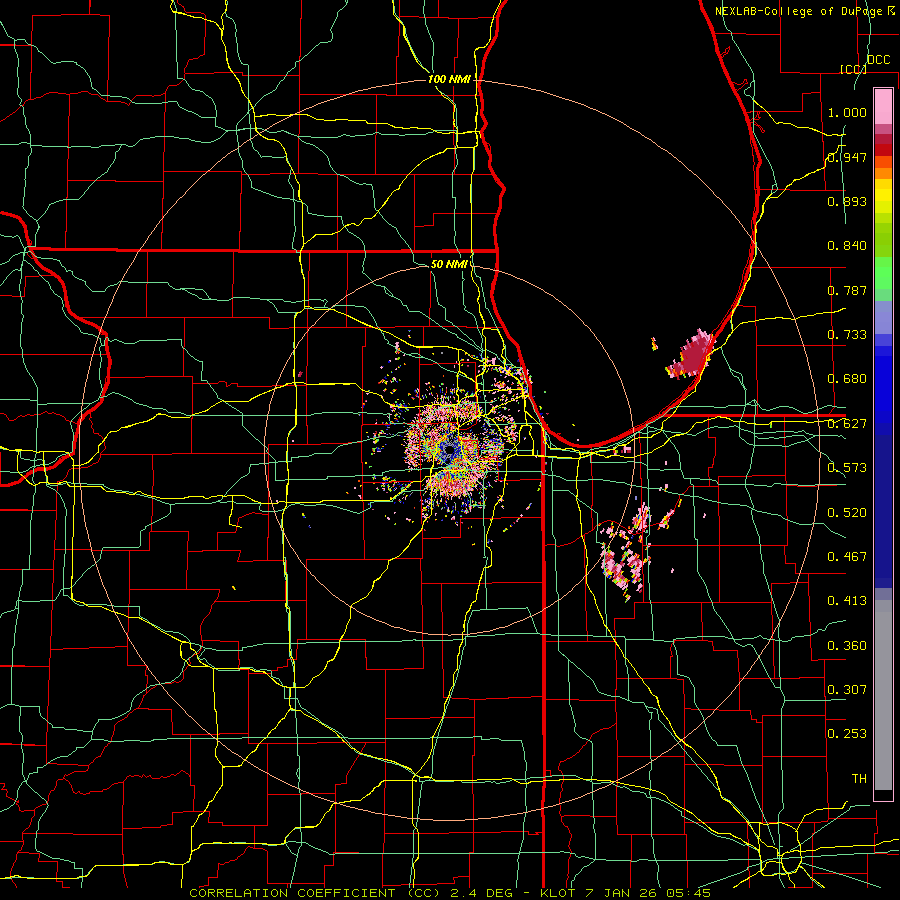
Task: Click the 0.627 scale value
Action: (847, 424)
